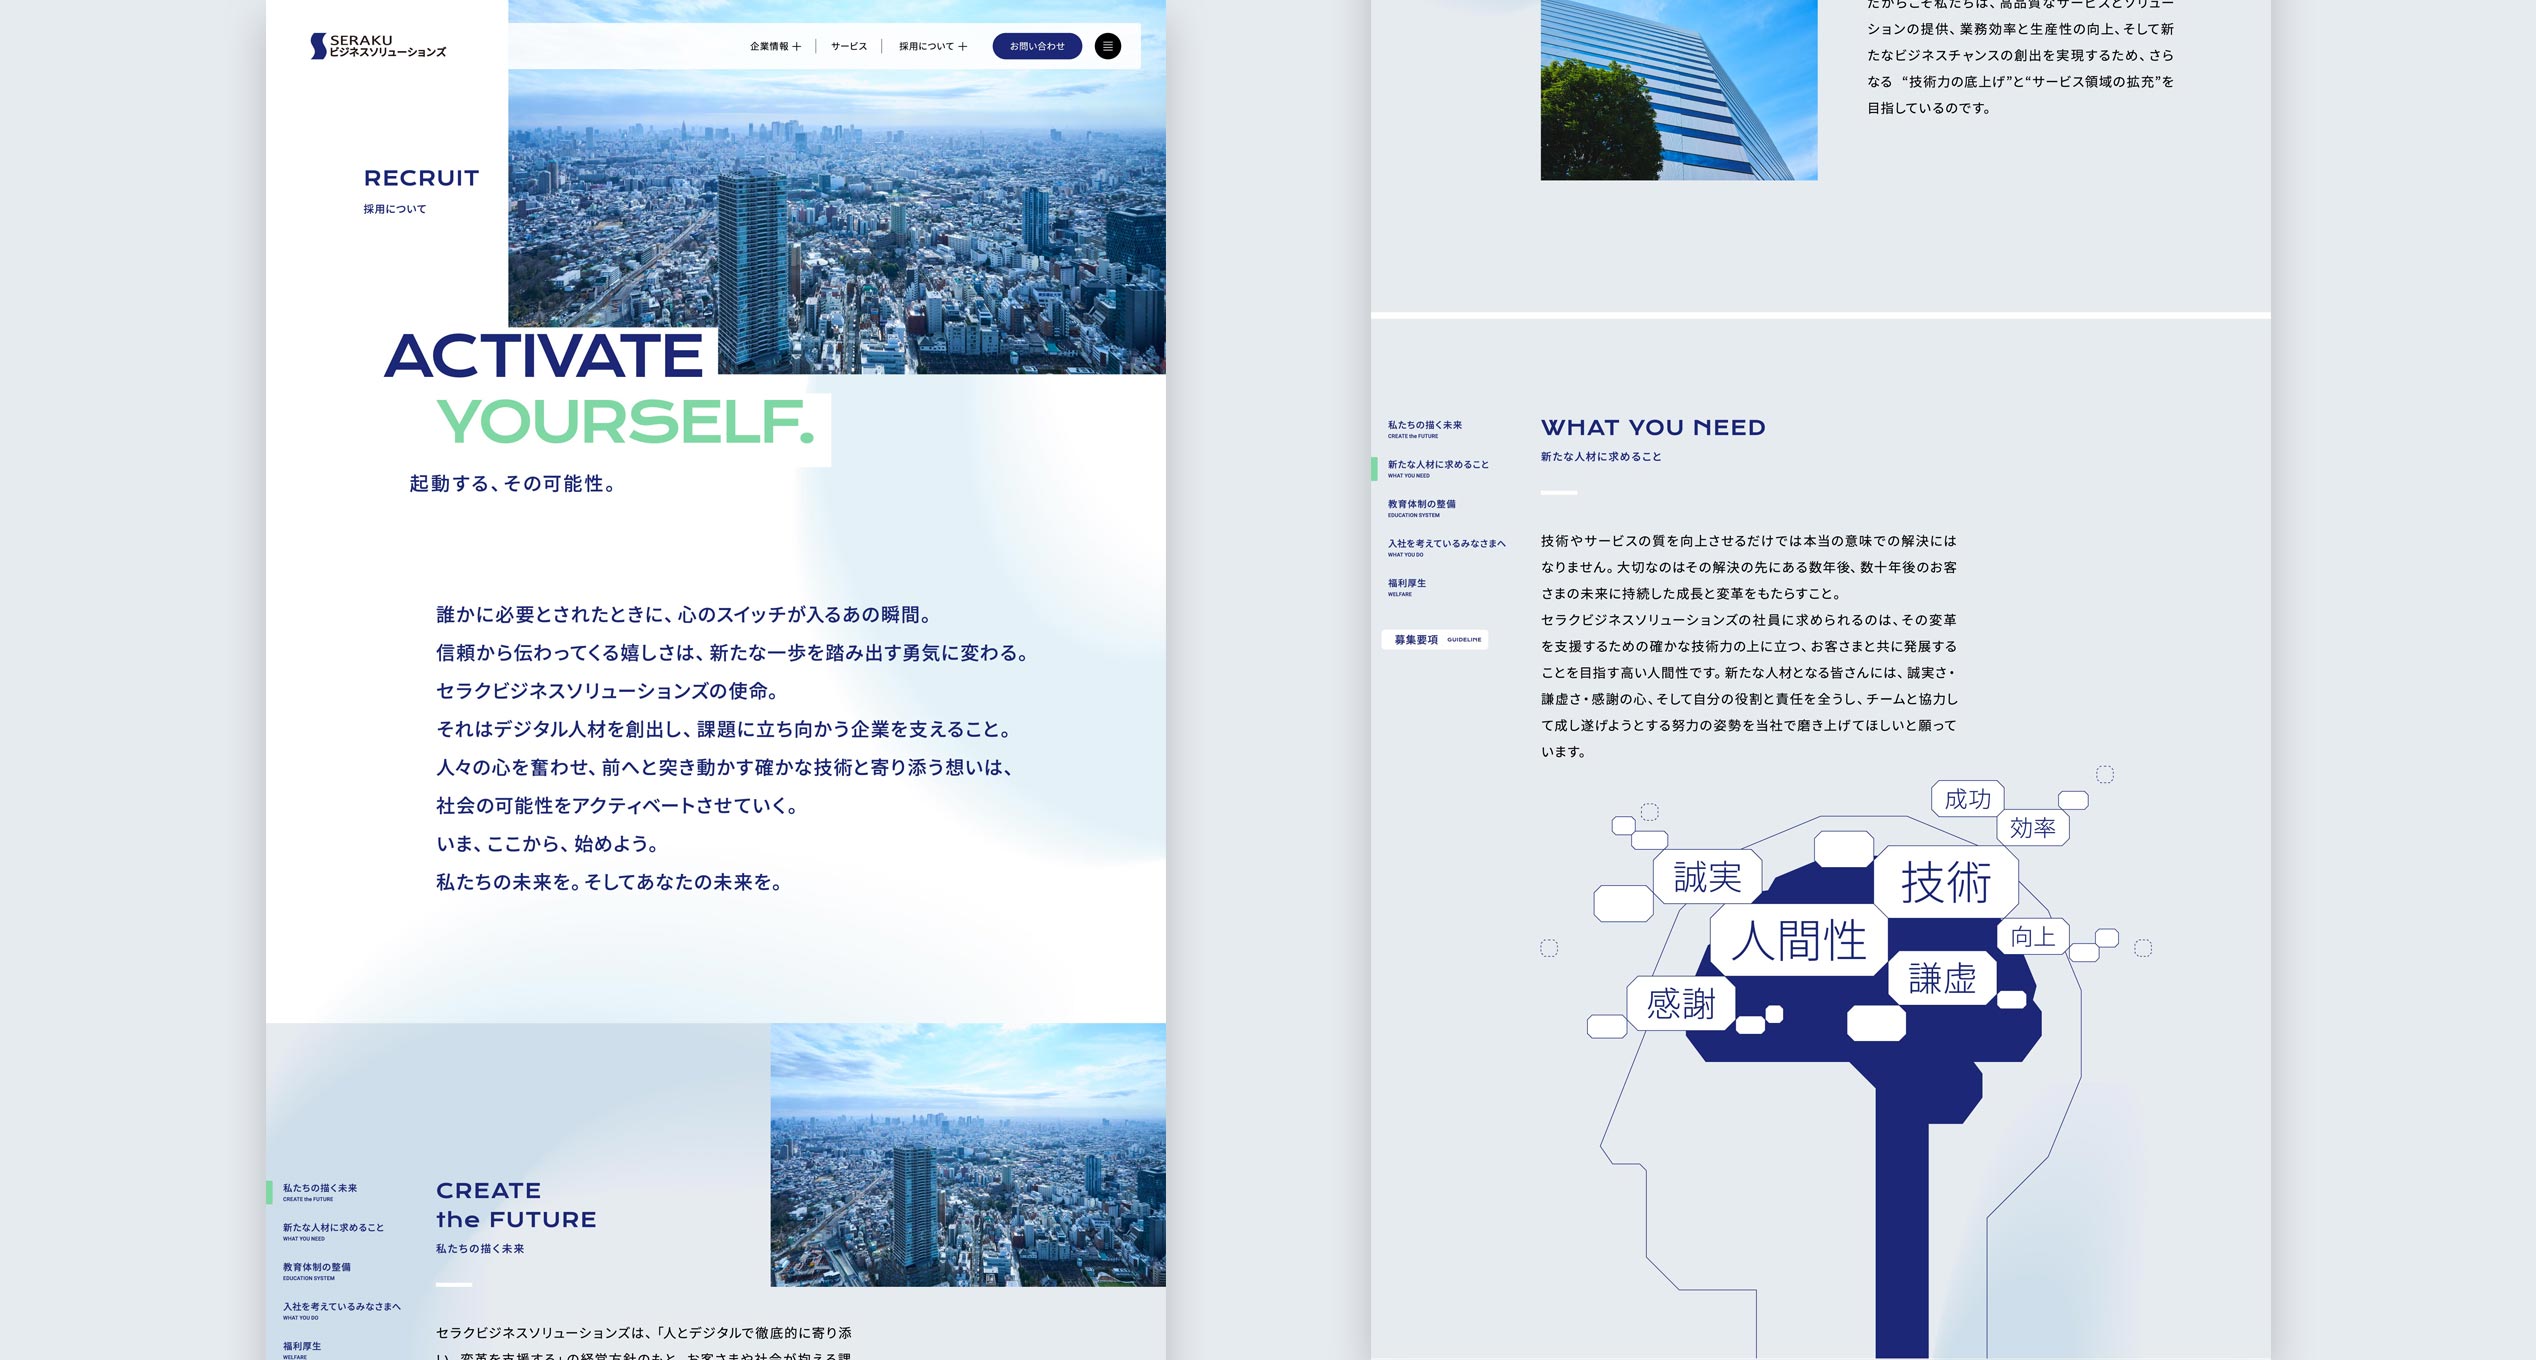Click the 技術 tag in brain illustration

click(x=1945, y=882)
